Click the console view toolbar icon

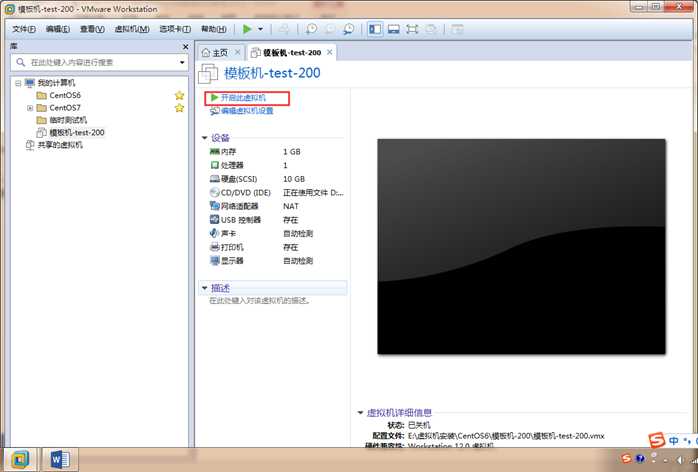click(x=394, y=29)
